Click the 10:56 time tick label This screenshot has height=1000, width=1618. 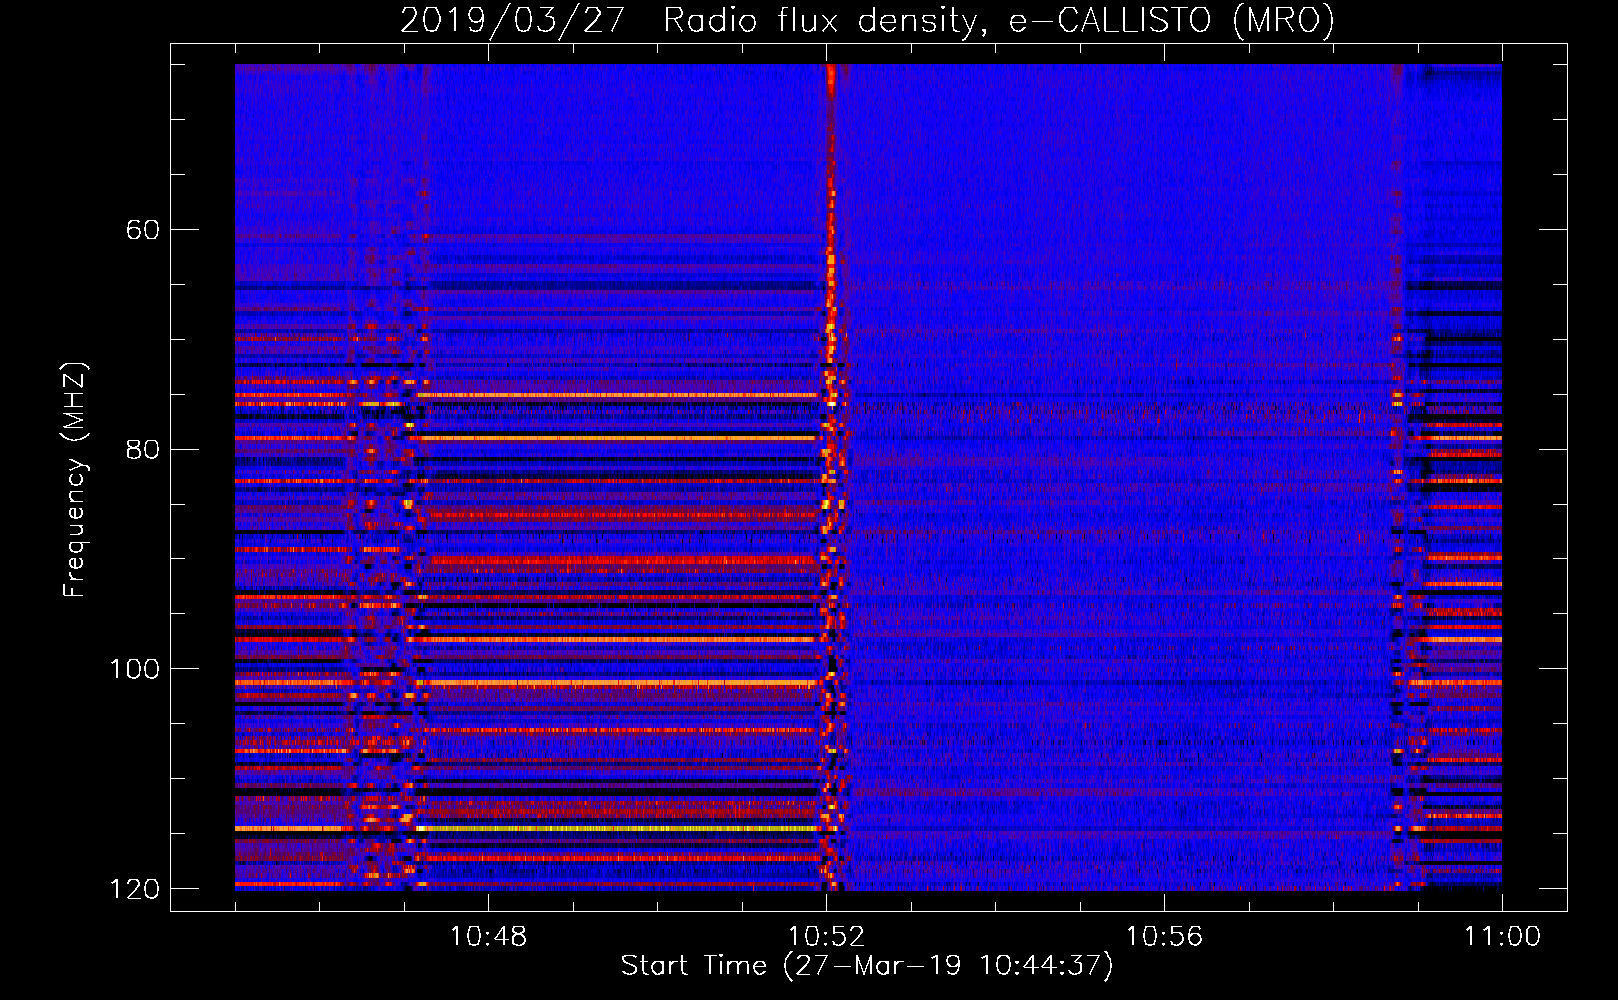coord(1164,937)
